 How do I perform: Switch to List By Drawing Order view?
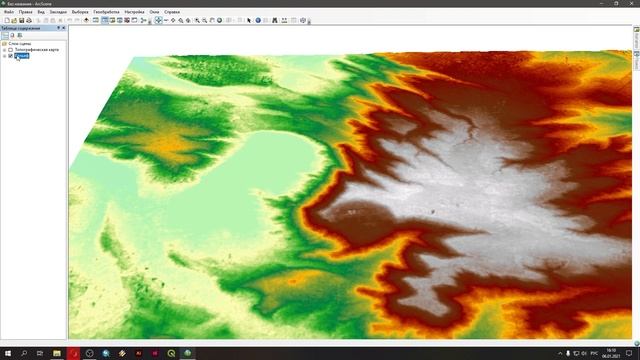5,36
